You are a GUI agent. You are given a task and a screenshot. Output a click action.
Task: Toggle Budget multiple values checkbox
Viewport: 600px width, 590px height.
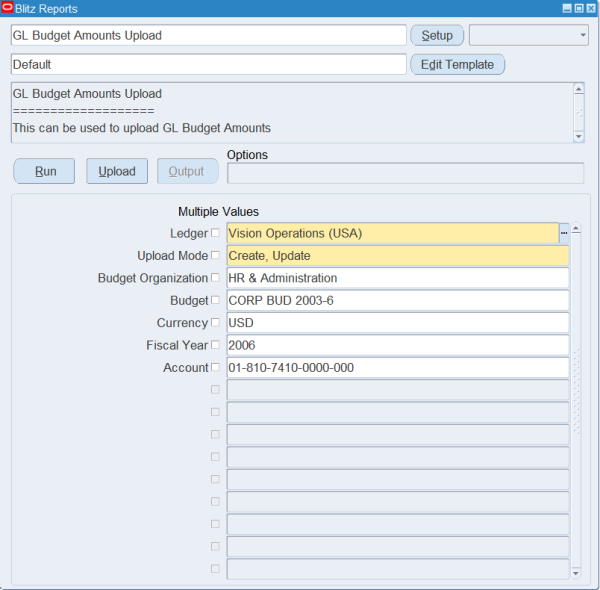[215, 300]
